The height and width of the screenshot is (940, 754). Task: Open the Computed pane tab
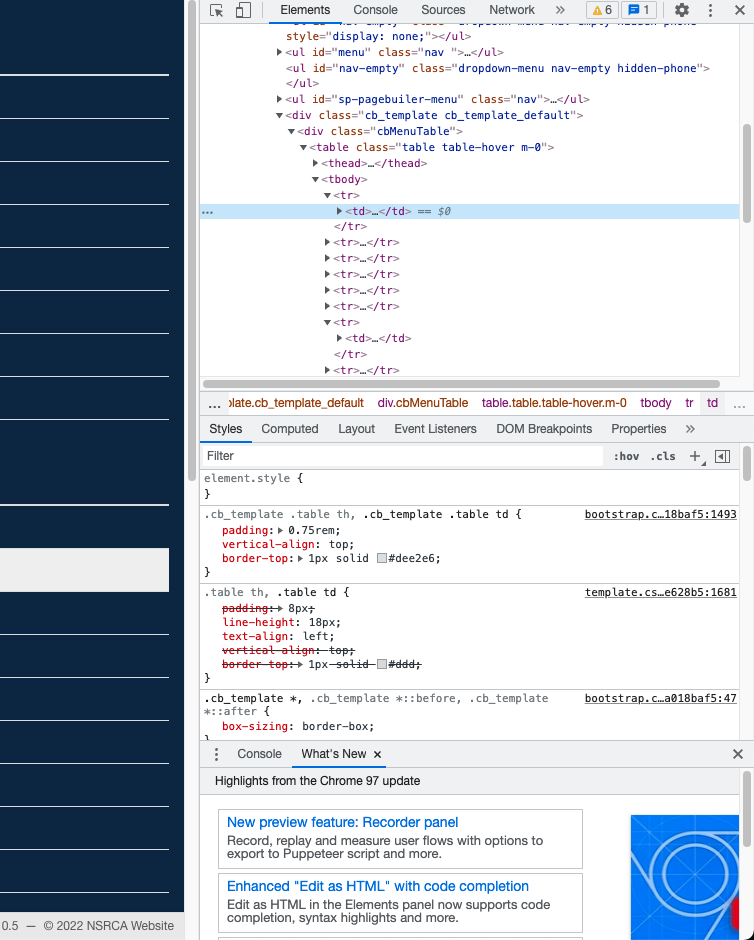[x=289, y=429]
